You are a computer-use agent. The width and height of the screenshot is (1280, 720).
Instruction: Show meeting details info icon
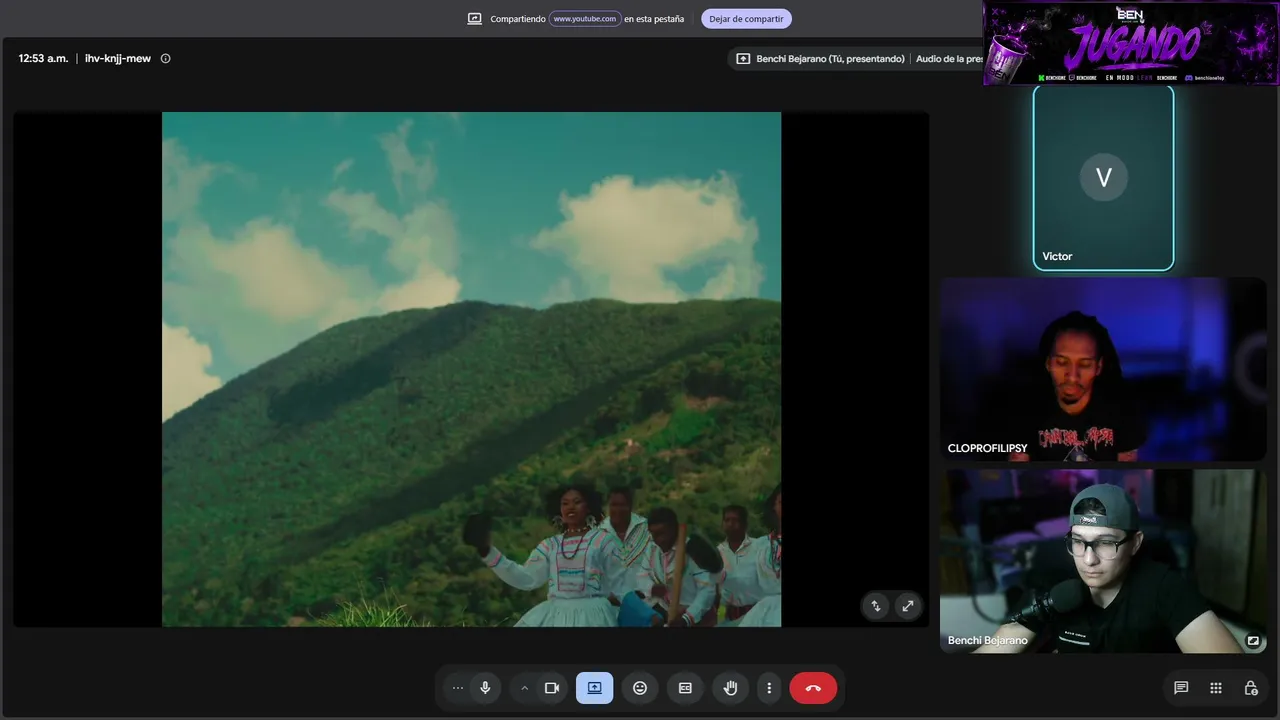[166, 58]
